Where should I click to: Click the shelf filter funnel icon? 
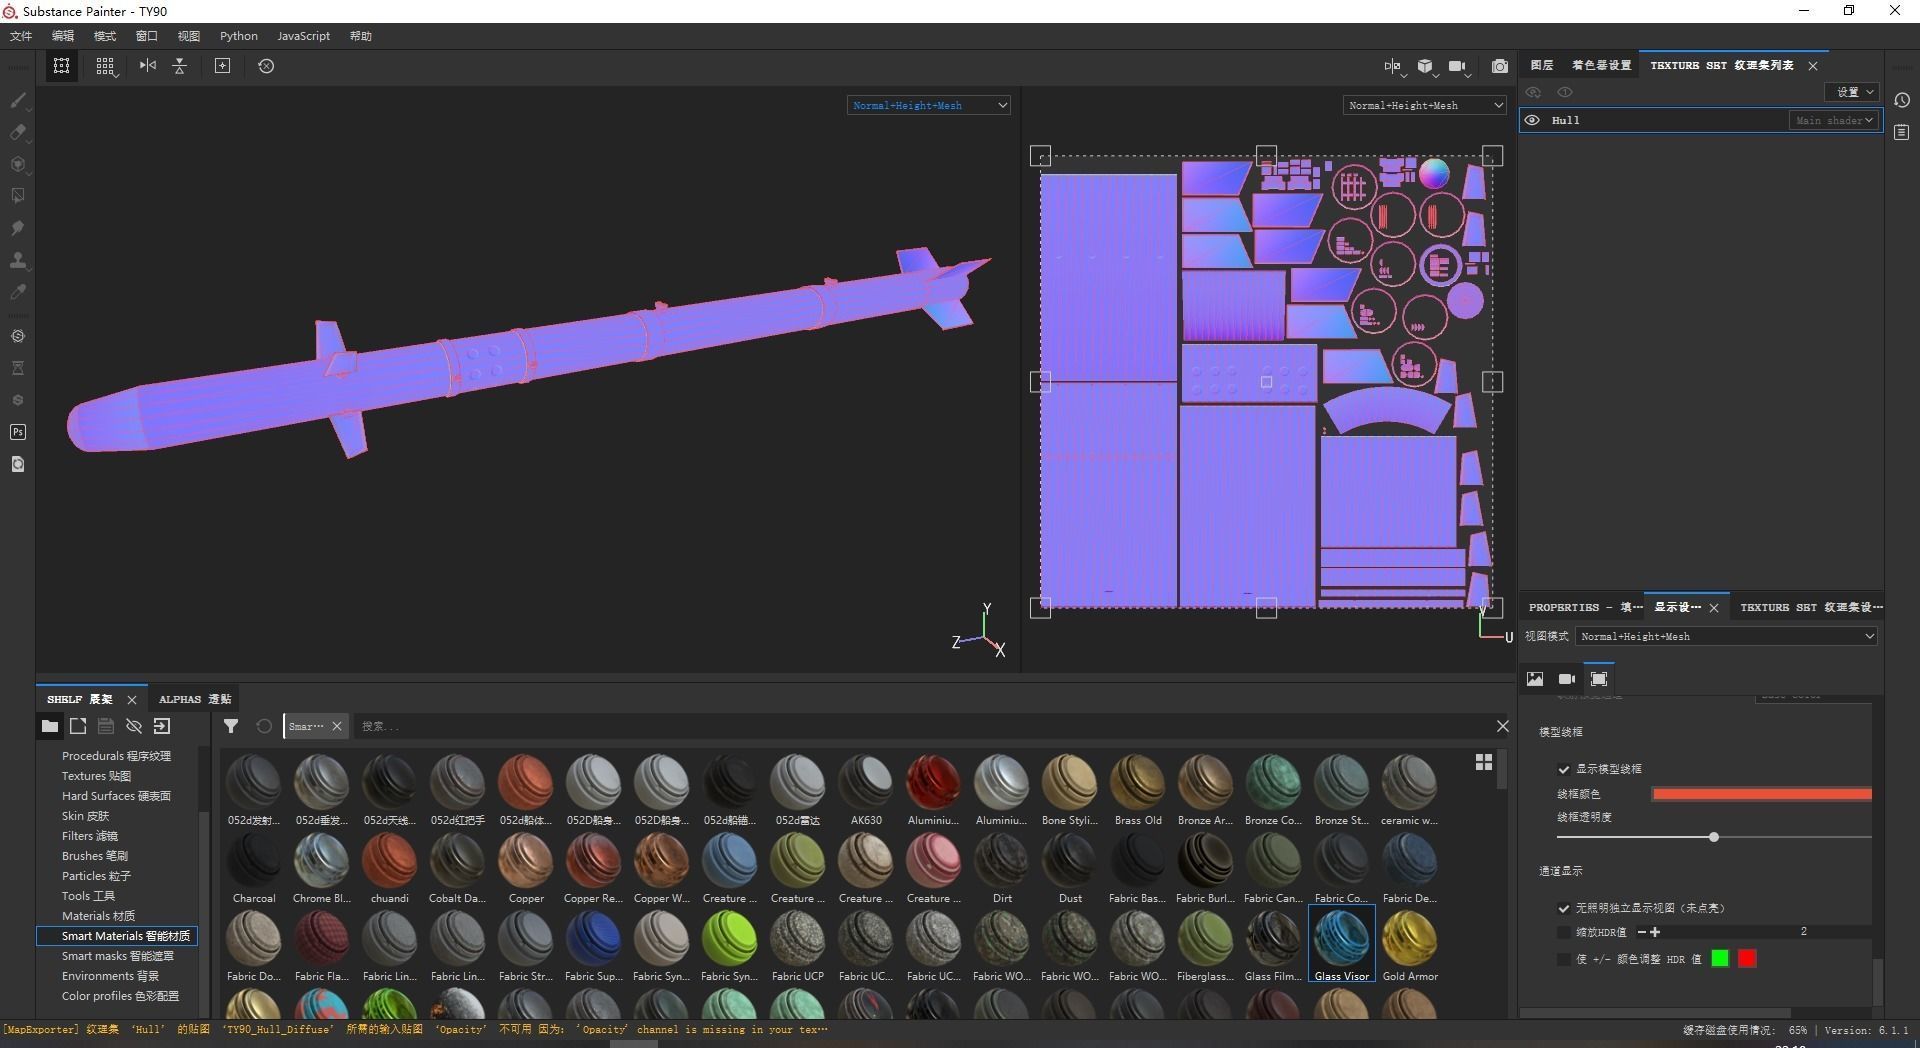[x=231, y=726]
